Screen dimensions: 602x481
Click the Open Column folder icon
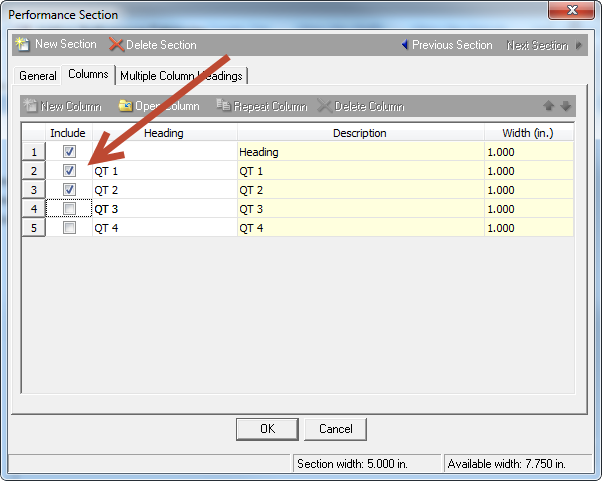(125, 106)
